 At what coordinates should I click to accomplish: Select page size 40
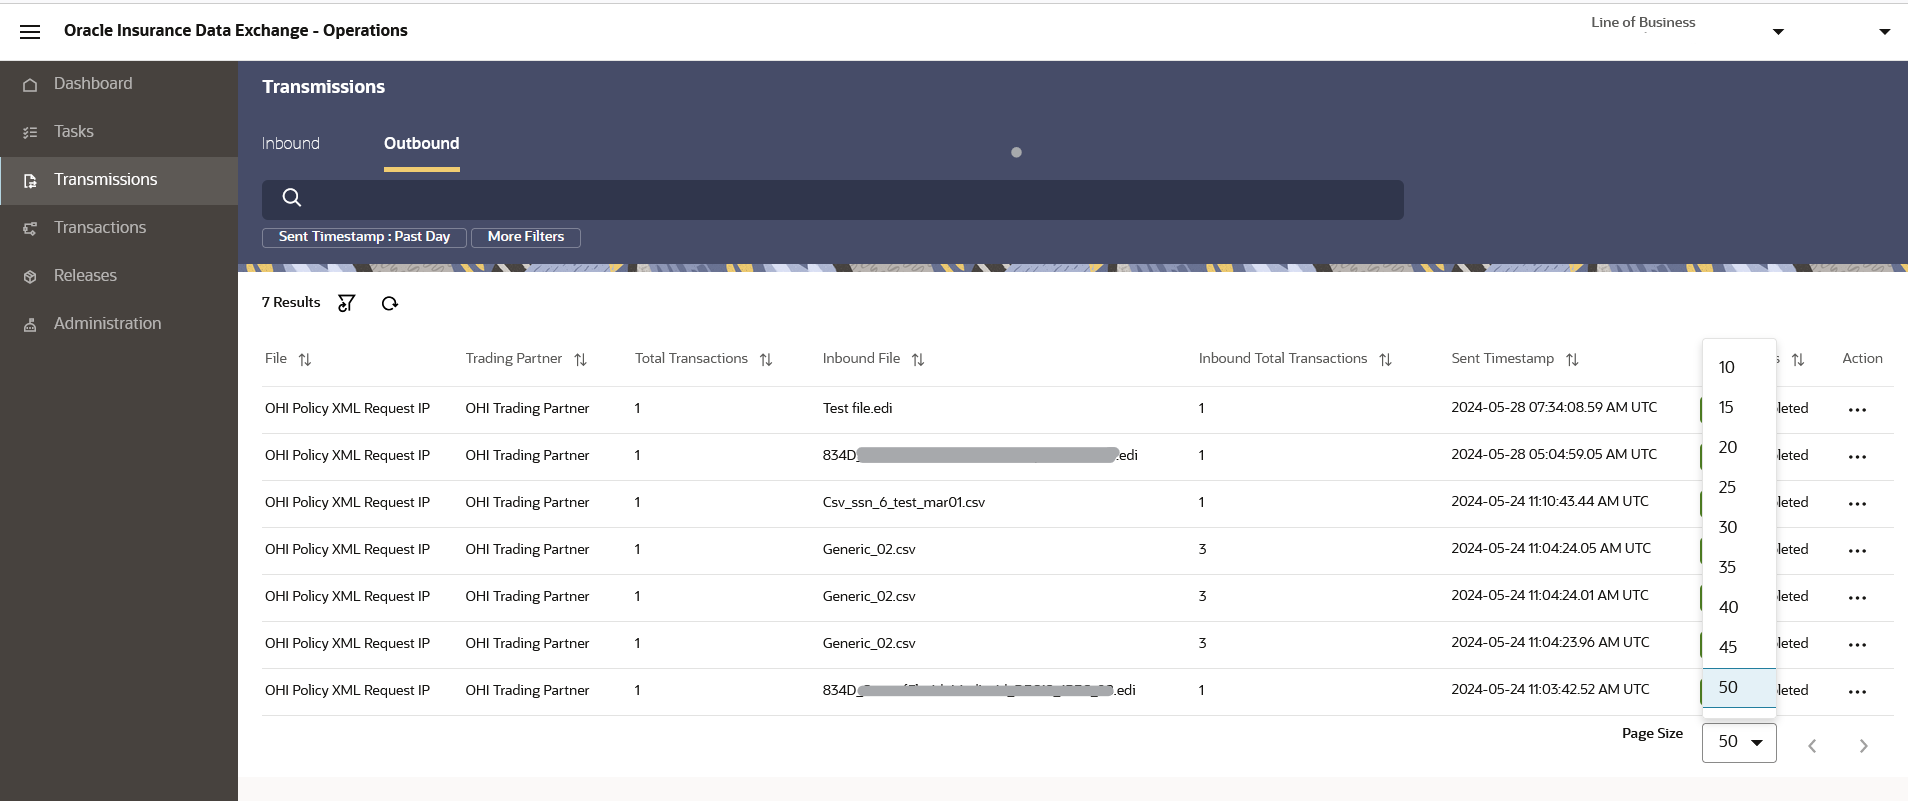[x=1739, y=608]
